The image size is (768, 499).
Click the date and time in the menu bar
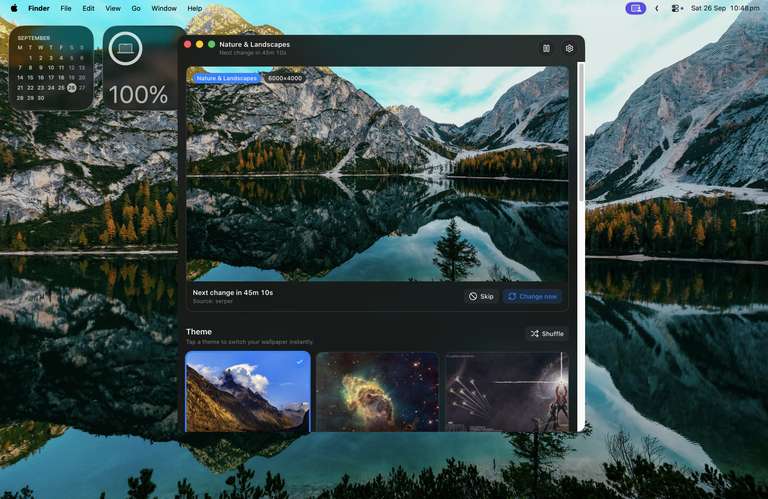tap(724, 8)
